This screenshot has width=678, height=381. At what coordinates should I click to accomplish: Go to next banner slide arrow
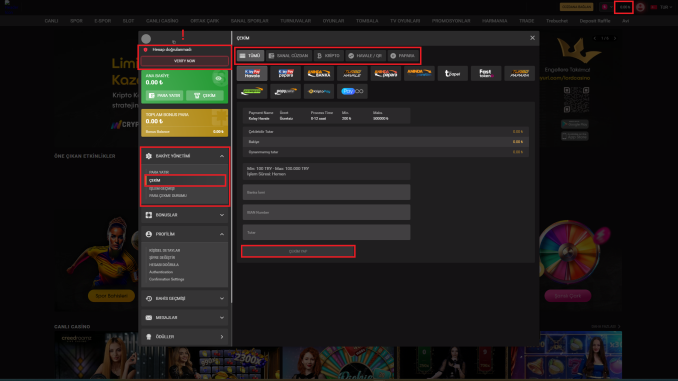pos(615,38)
